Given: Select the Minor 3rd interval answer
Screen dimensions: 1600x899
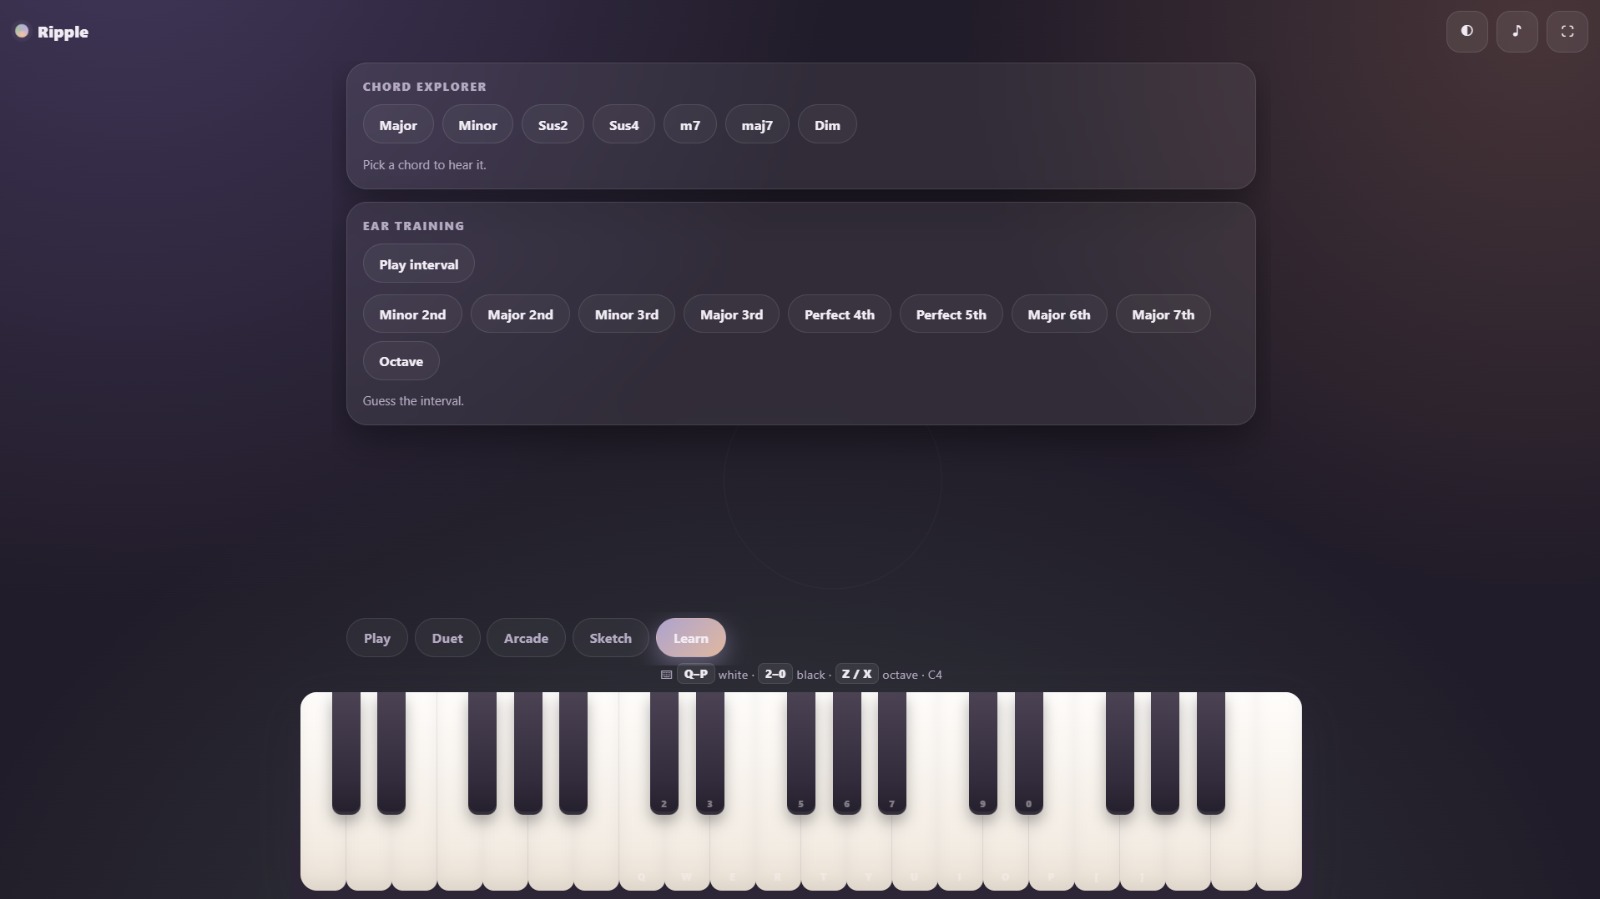Looking at the screenshot, I should (x=626, y=314).
